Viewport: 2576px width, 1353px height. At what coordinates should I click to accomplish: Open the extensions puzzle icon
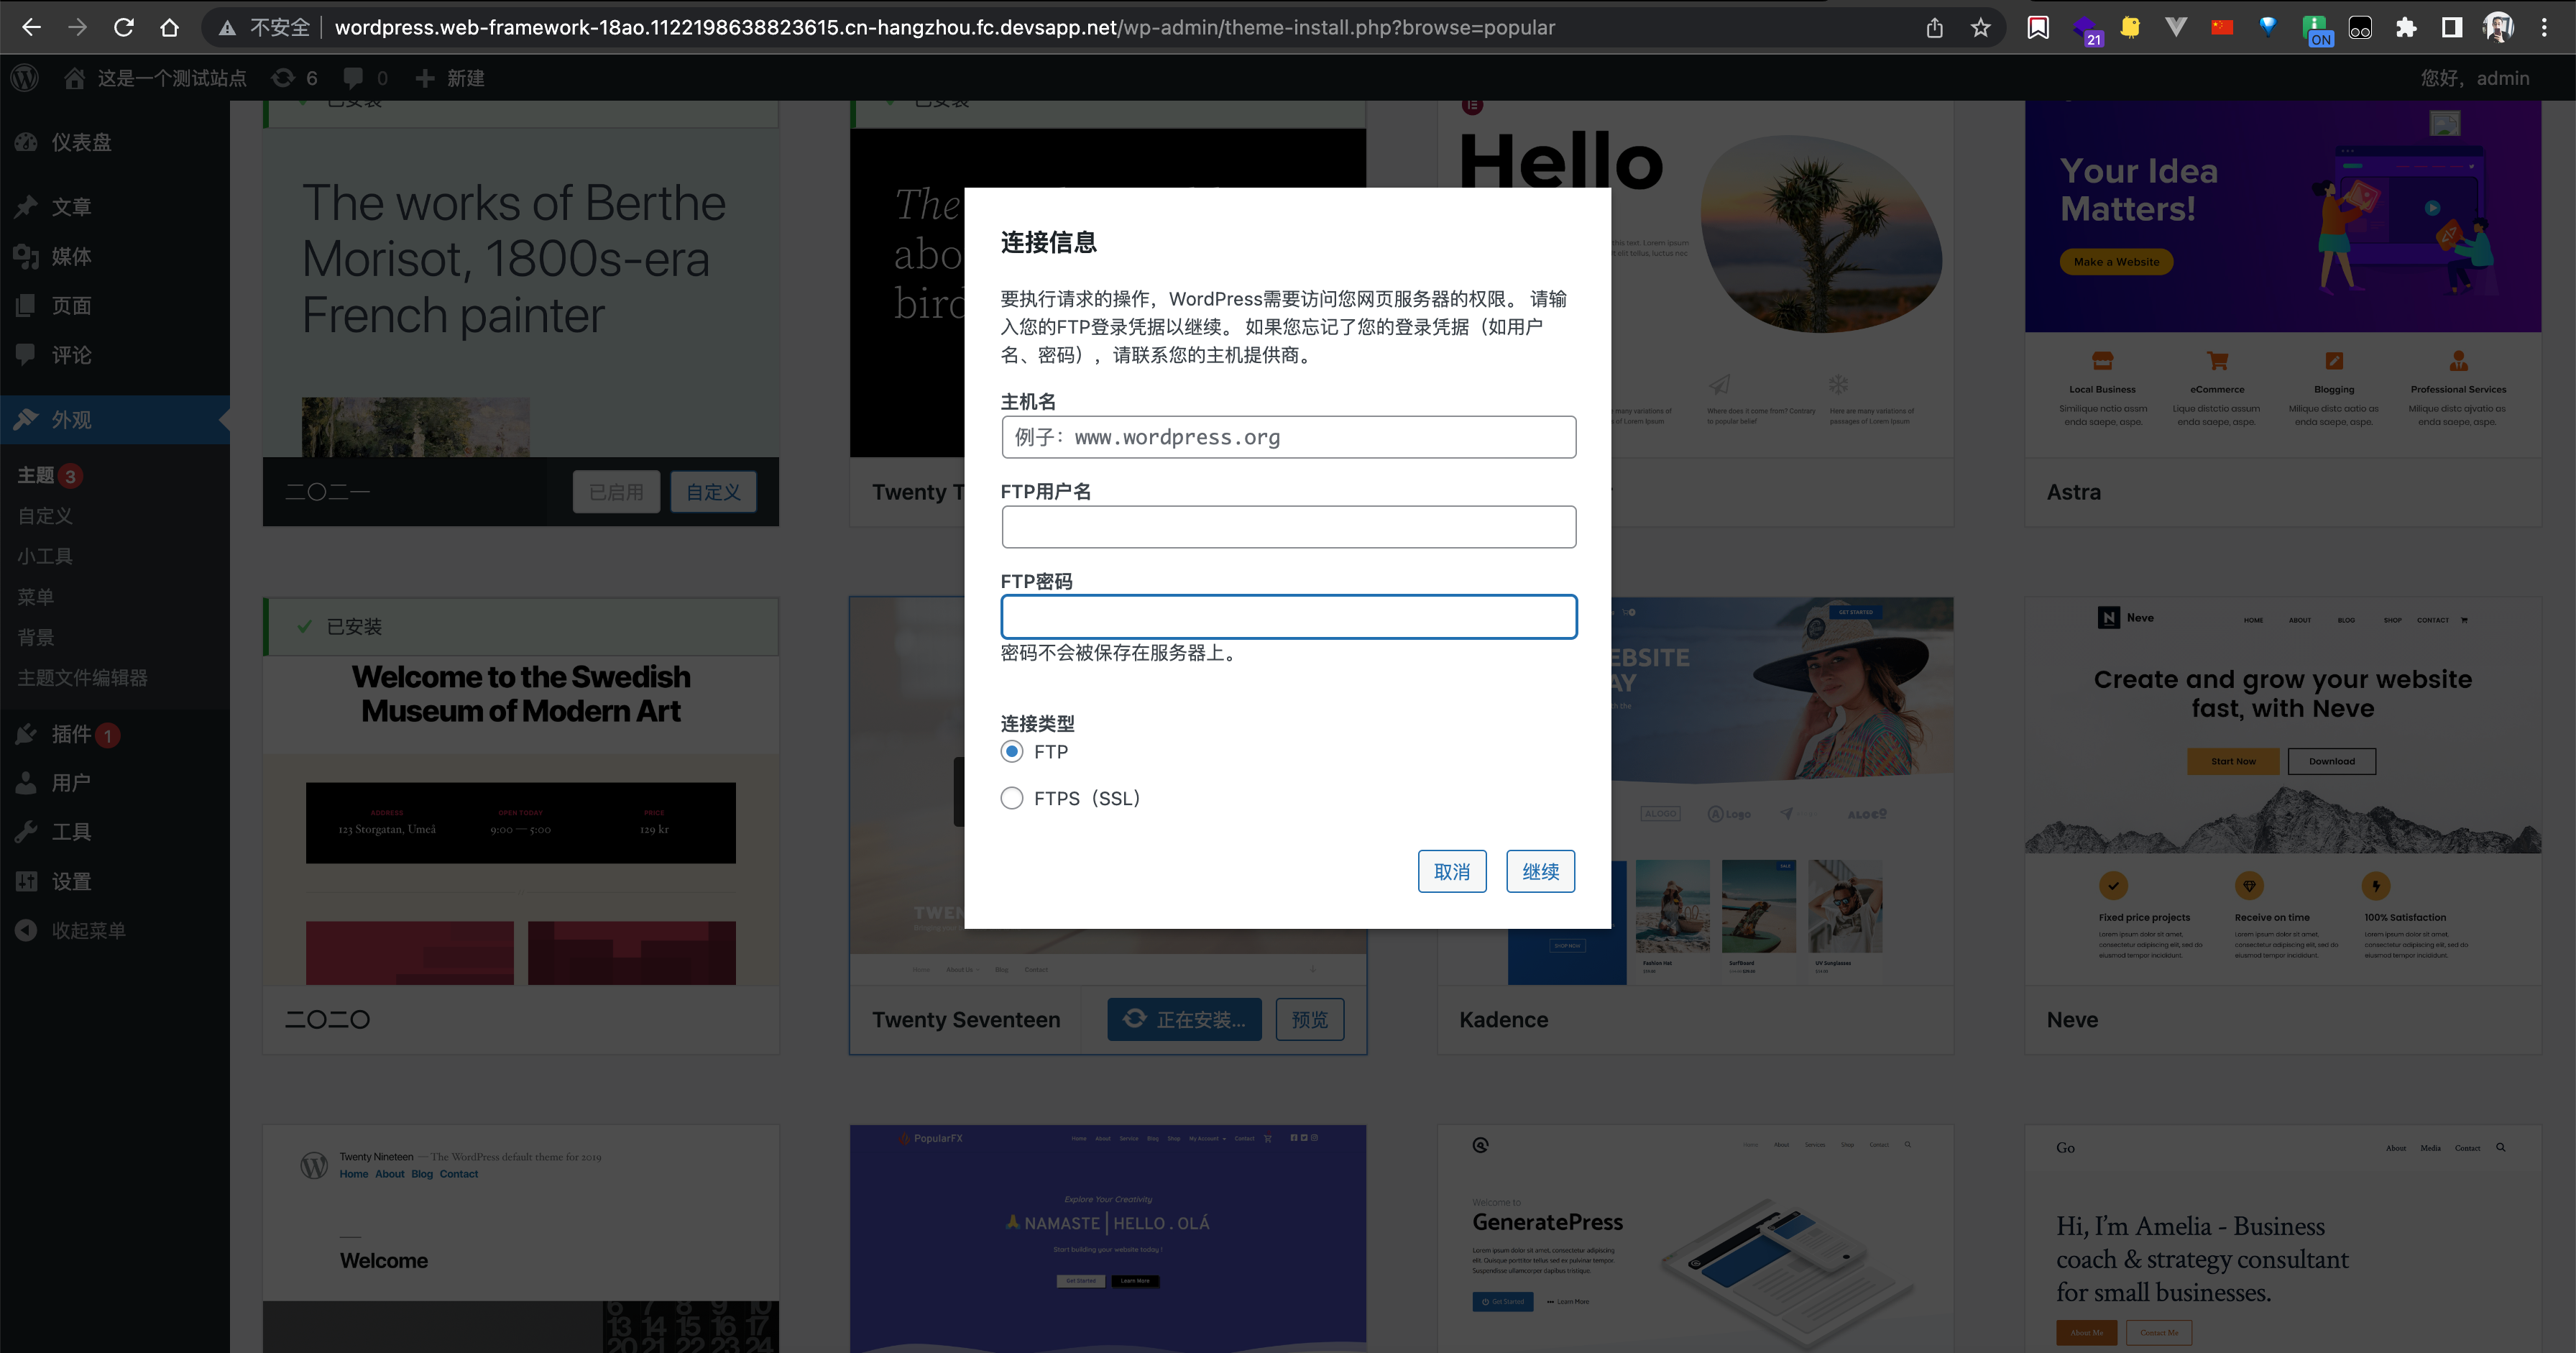[2406, 27]
